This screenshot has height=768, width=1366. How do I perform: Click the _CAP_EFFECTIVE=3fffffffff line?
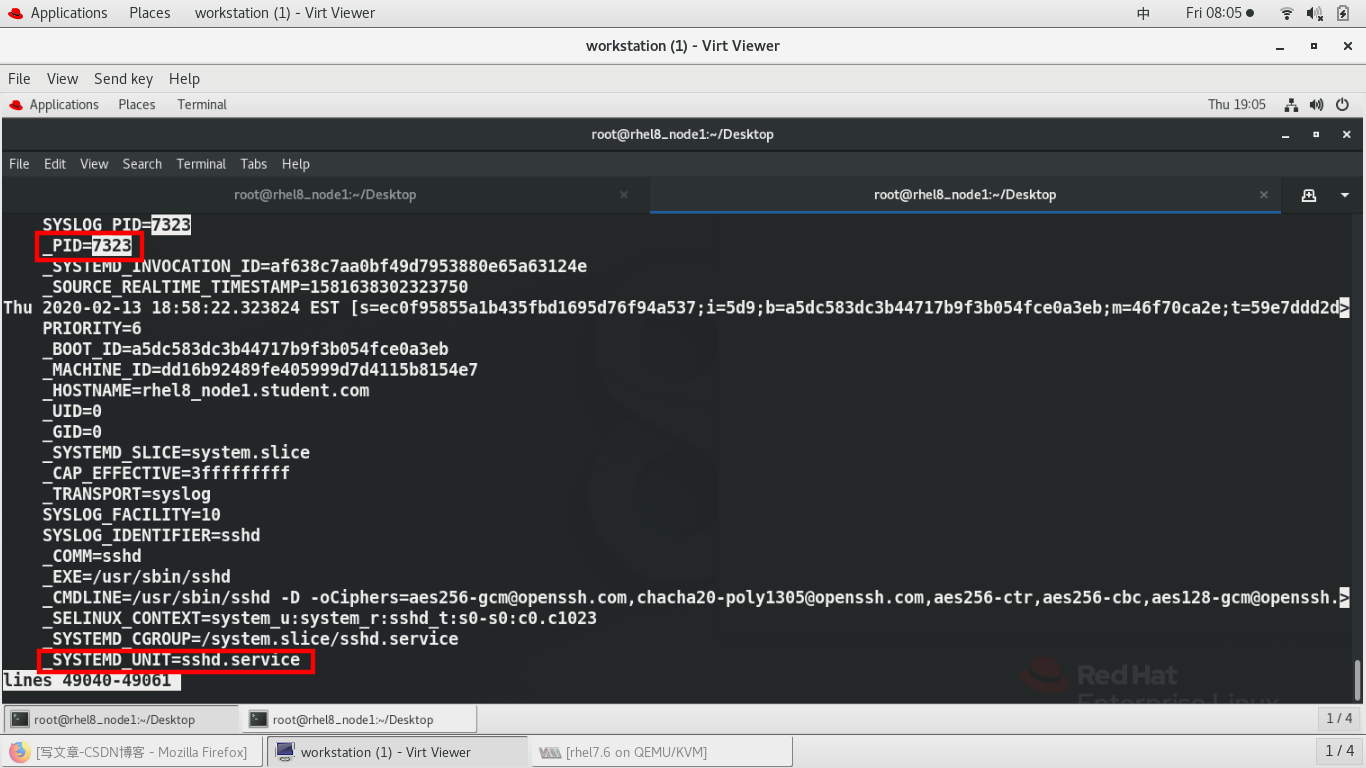[166, 473]
